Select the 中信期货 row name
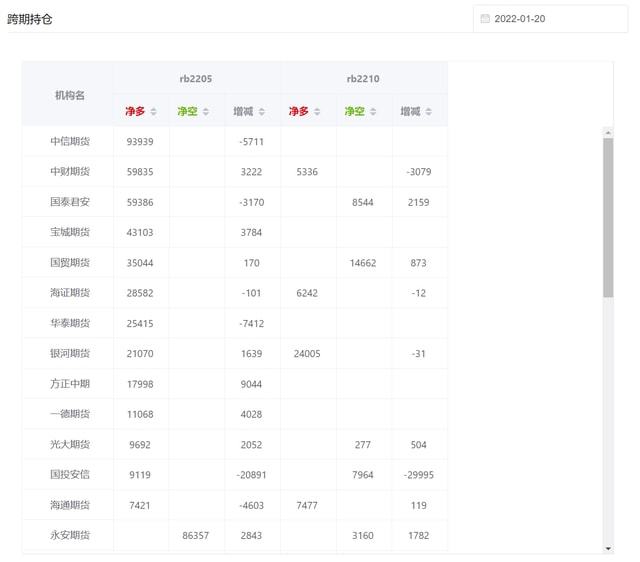This screenshot has height=562, width=640. [x=70, y=141]
